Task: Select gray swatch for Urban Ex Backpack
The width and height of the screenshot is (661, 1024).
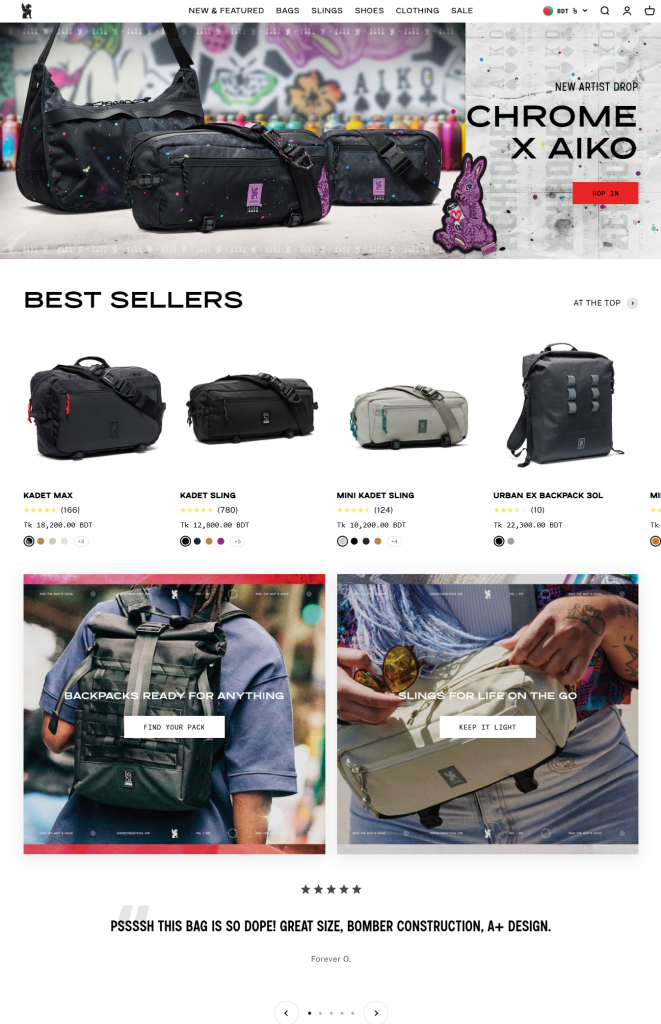Action: [511, 541]
